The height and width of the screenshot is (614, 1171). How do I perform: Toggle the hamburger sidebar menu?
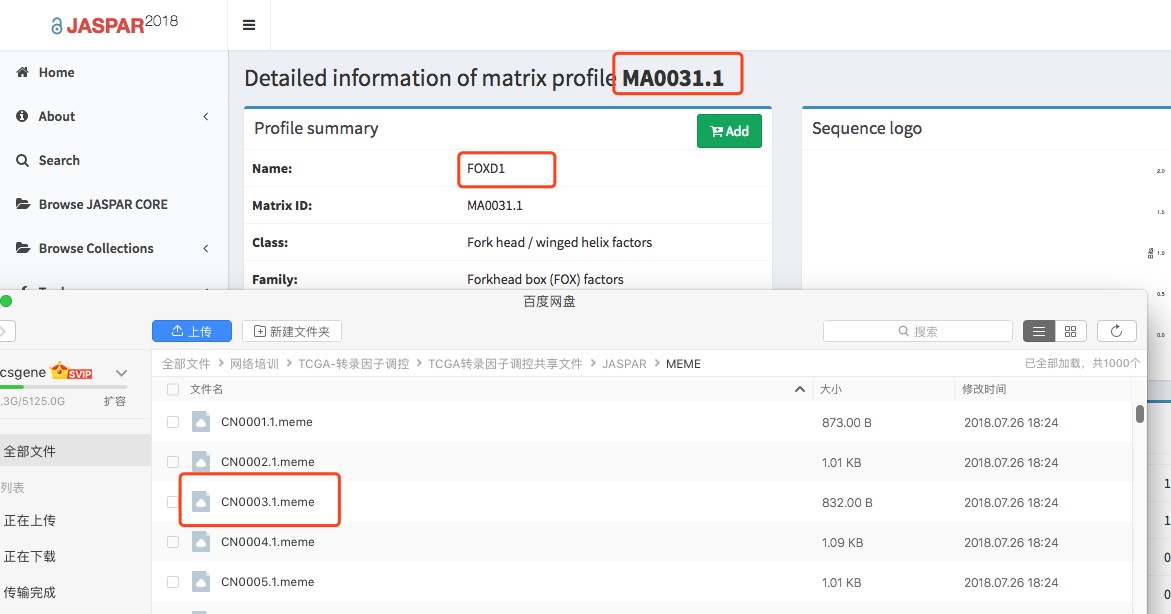249,25
